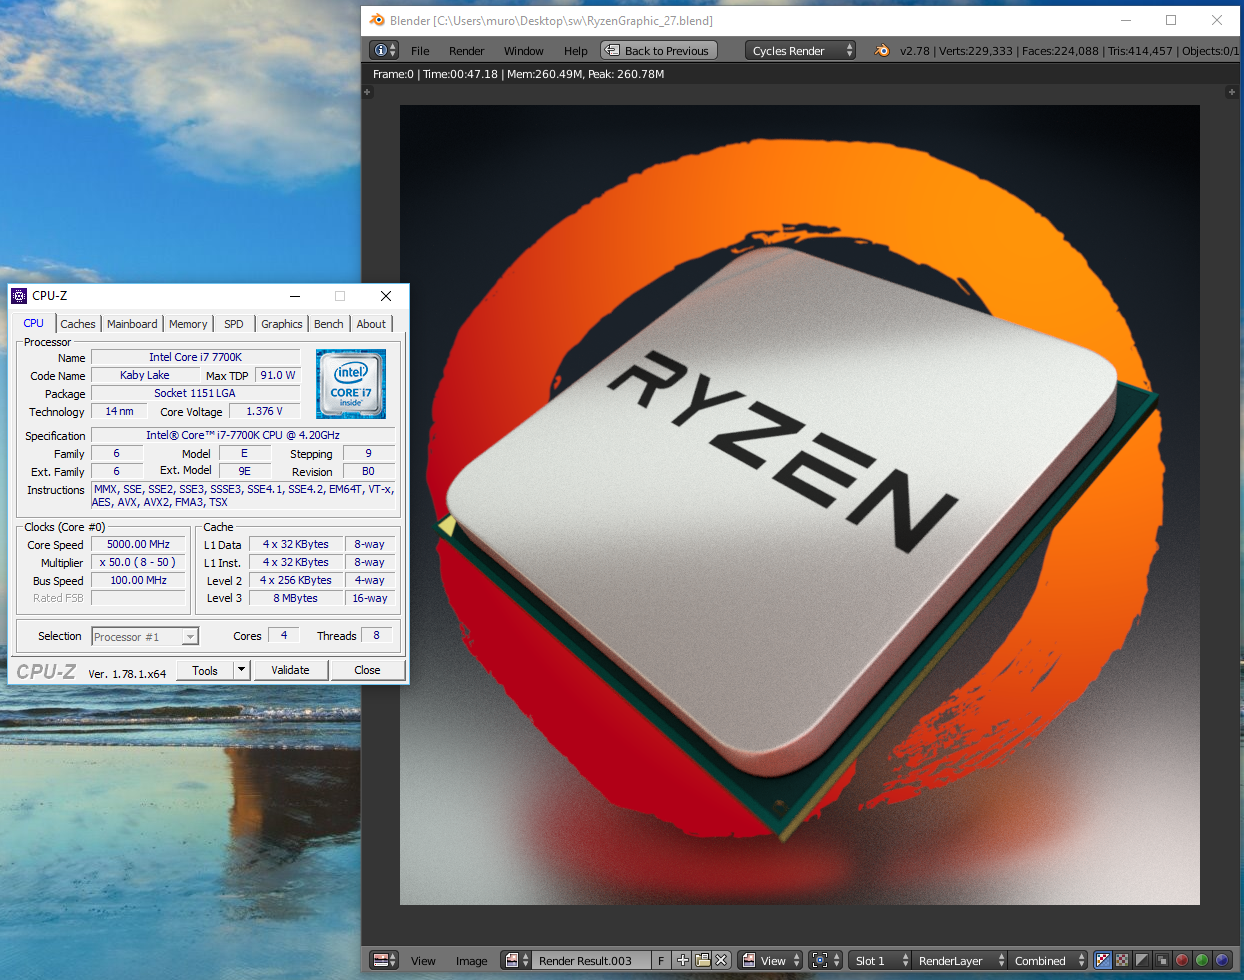Open CPU-Z Tools dropdown arrow

[241, 670]
